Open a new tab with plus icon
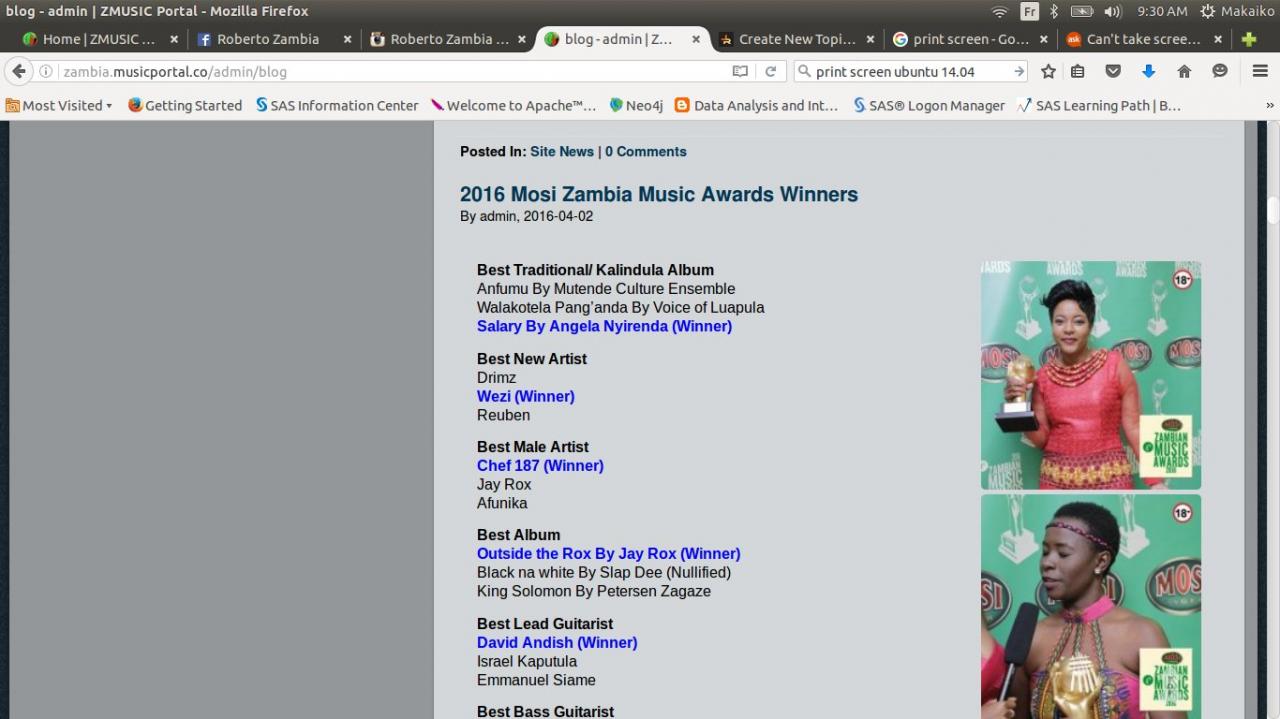1280x719 pixels. tap(1248, 39)
